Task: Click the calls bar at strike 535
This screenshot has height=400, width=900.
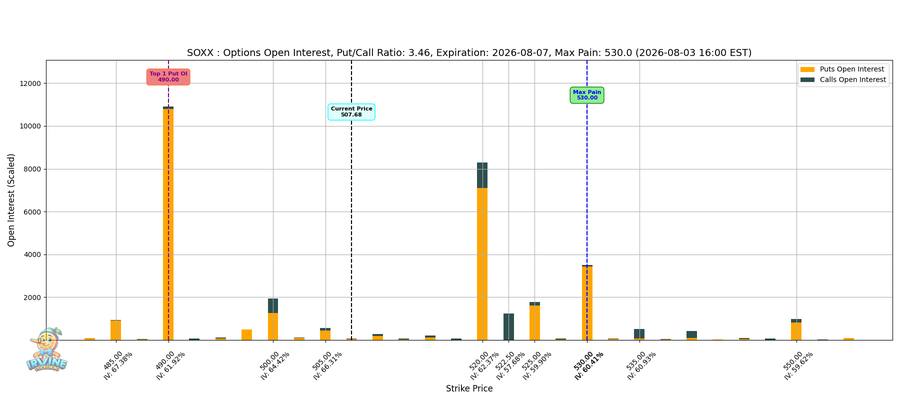Action: click(639, 334)
